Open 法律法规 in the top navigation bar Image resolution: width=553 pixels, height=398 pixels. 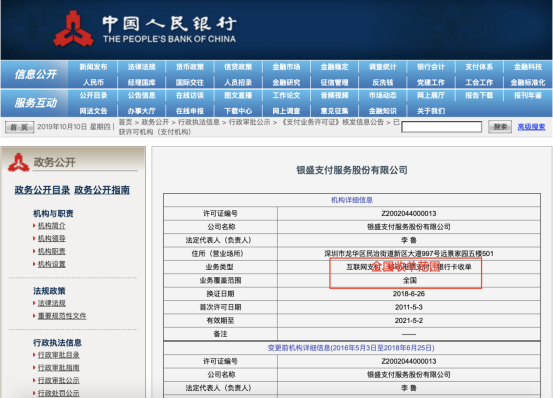[141, 67]
